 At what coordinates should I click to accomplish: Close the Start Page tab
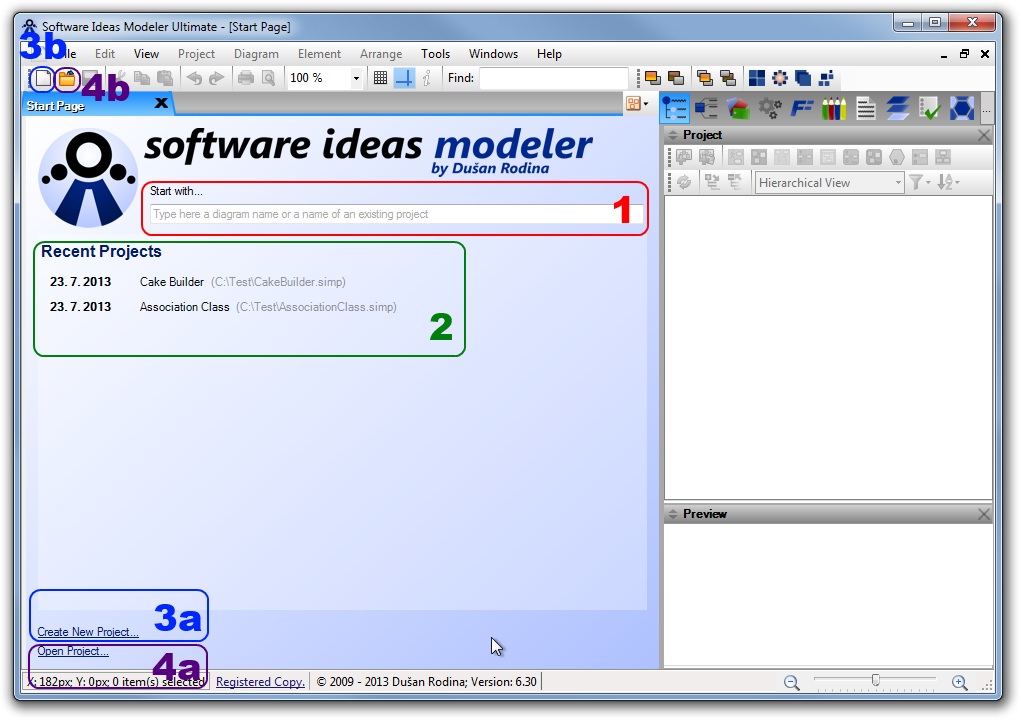[x=161, y=103]
